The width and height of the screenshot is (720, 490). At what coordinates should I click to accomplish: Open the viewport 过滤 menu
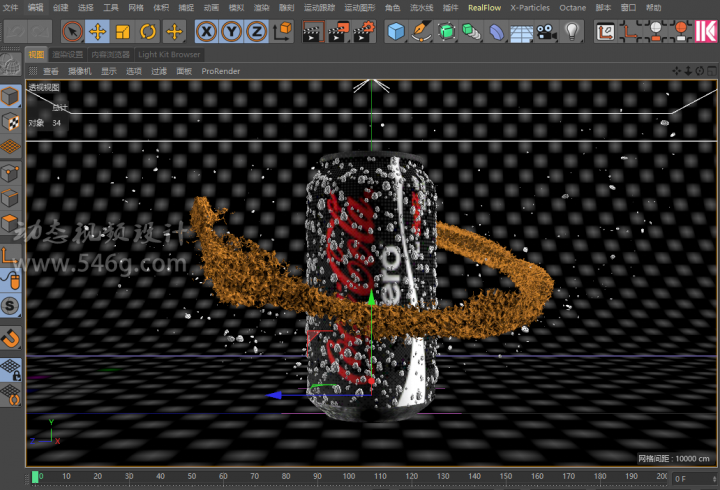(159, 71)
